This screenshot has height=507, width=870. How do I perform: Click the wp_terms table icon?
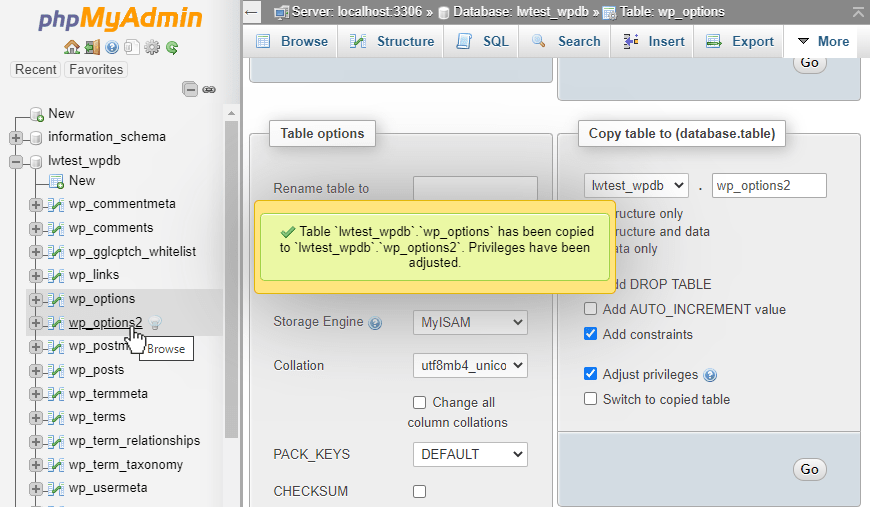[x=55, y=417]
